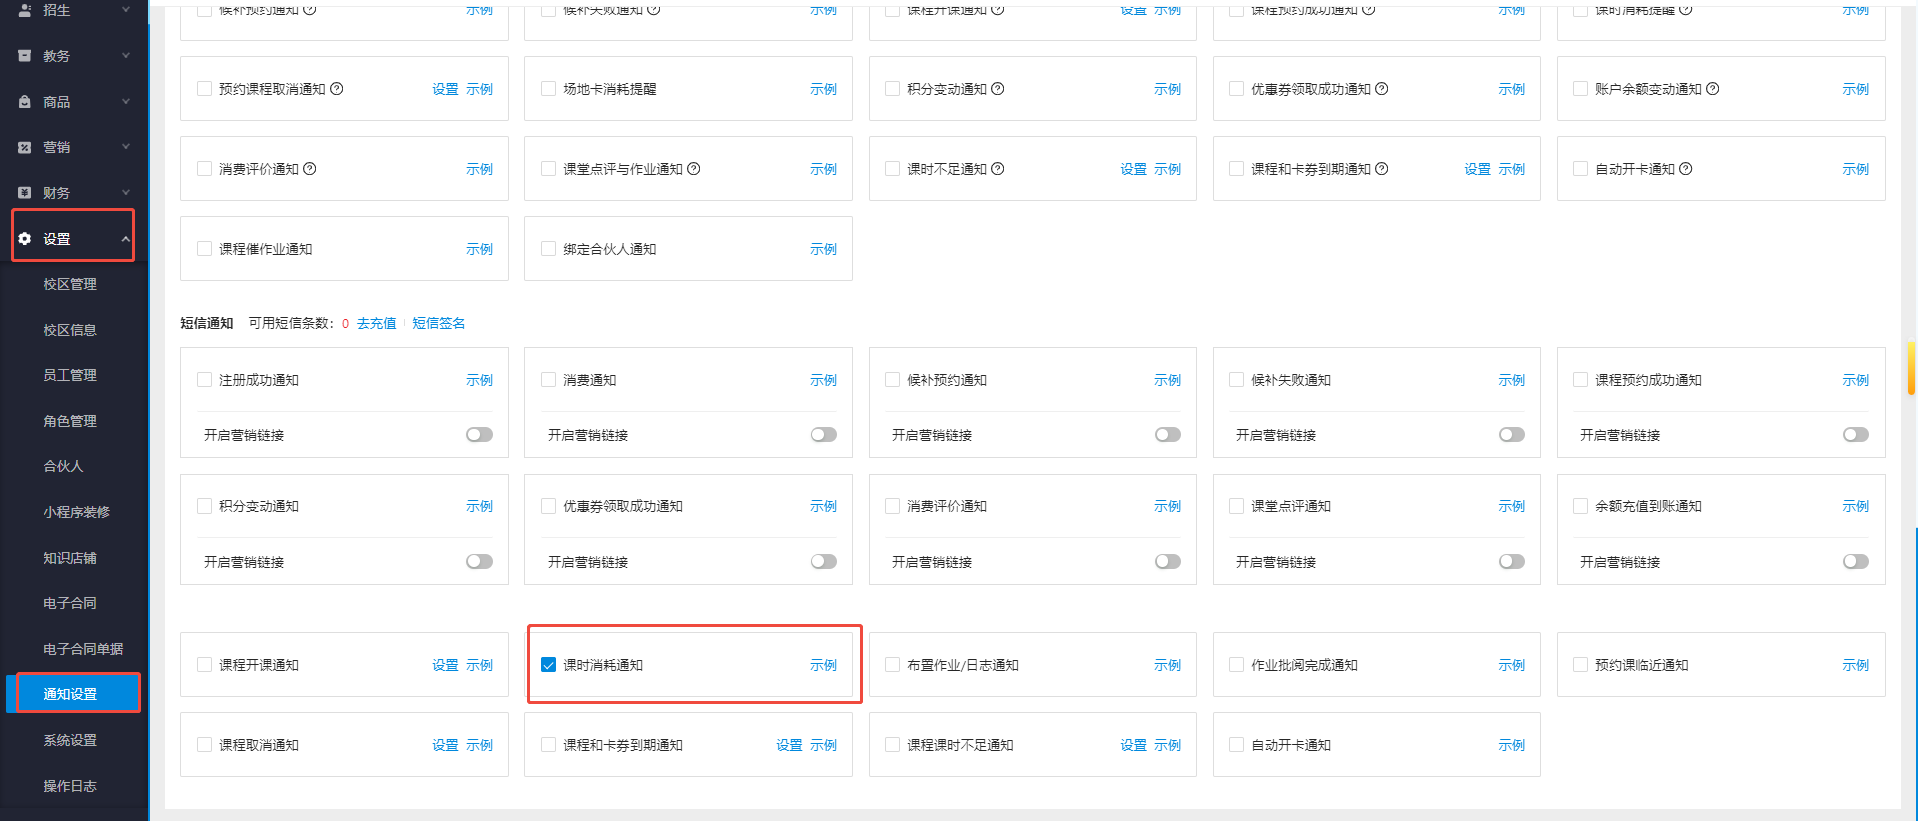
Task: Check the SMS 消费通知 checkbox
Action: [548, 380]
